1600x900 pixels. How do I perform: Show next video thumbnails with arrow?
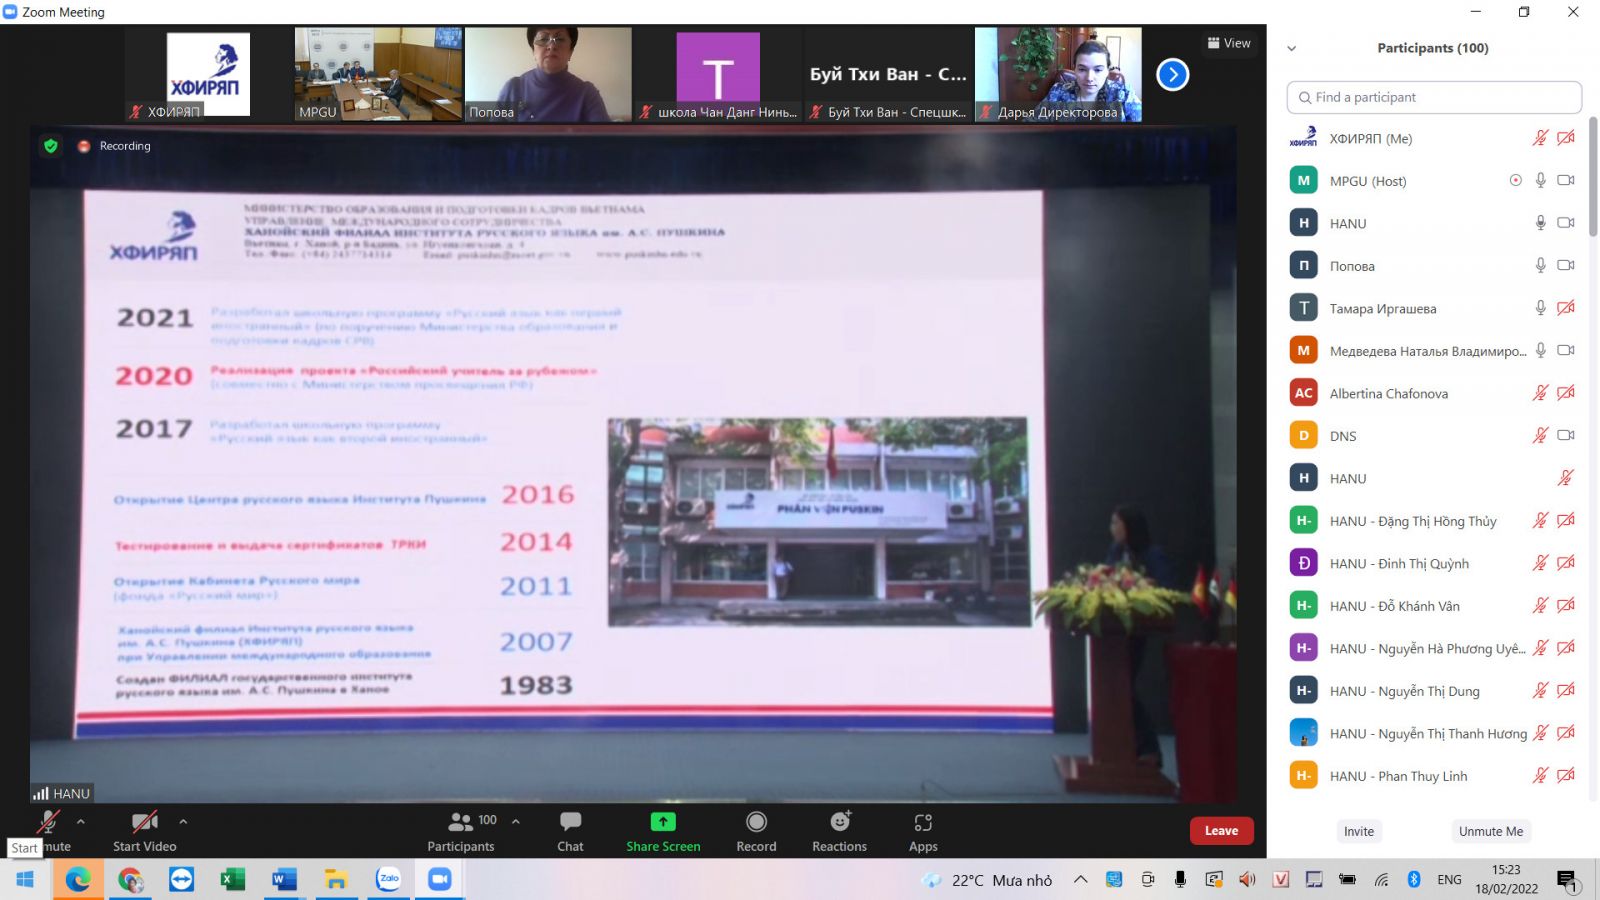coord(1173,74)
